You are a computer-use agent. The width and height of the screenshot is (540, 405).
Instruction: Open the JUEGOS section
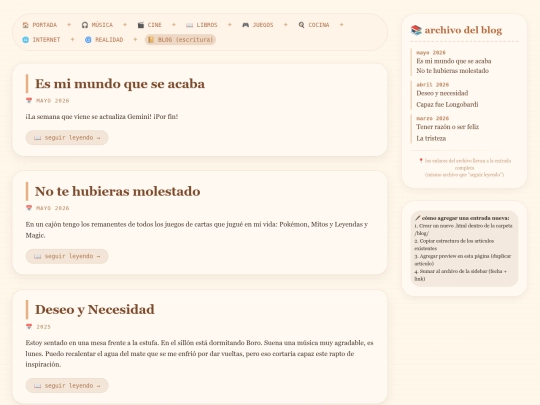click(258, 25)
